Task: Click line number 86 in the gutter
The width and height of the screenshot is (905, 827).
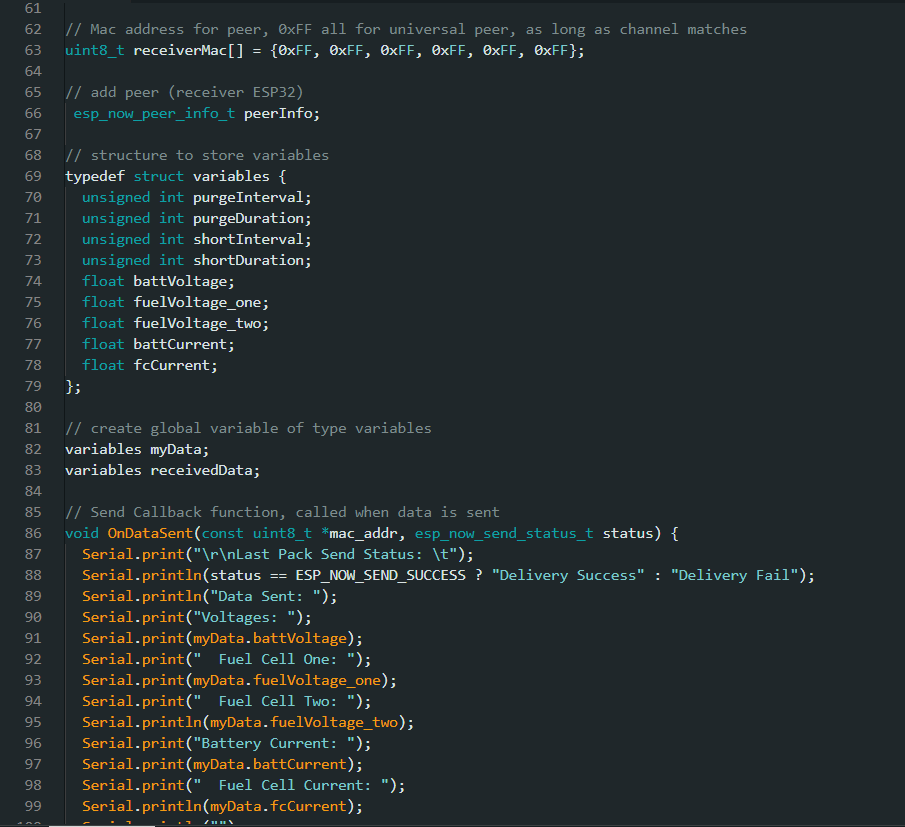Action: pos(33,533)
